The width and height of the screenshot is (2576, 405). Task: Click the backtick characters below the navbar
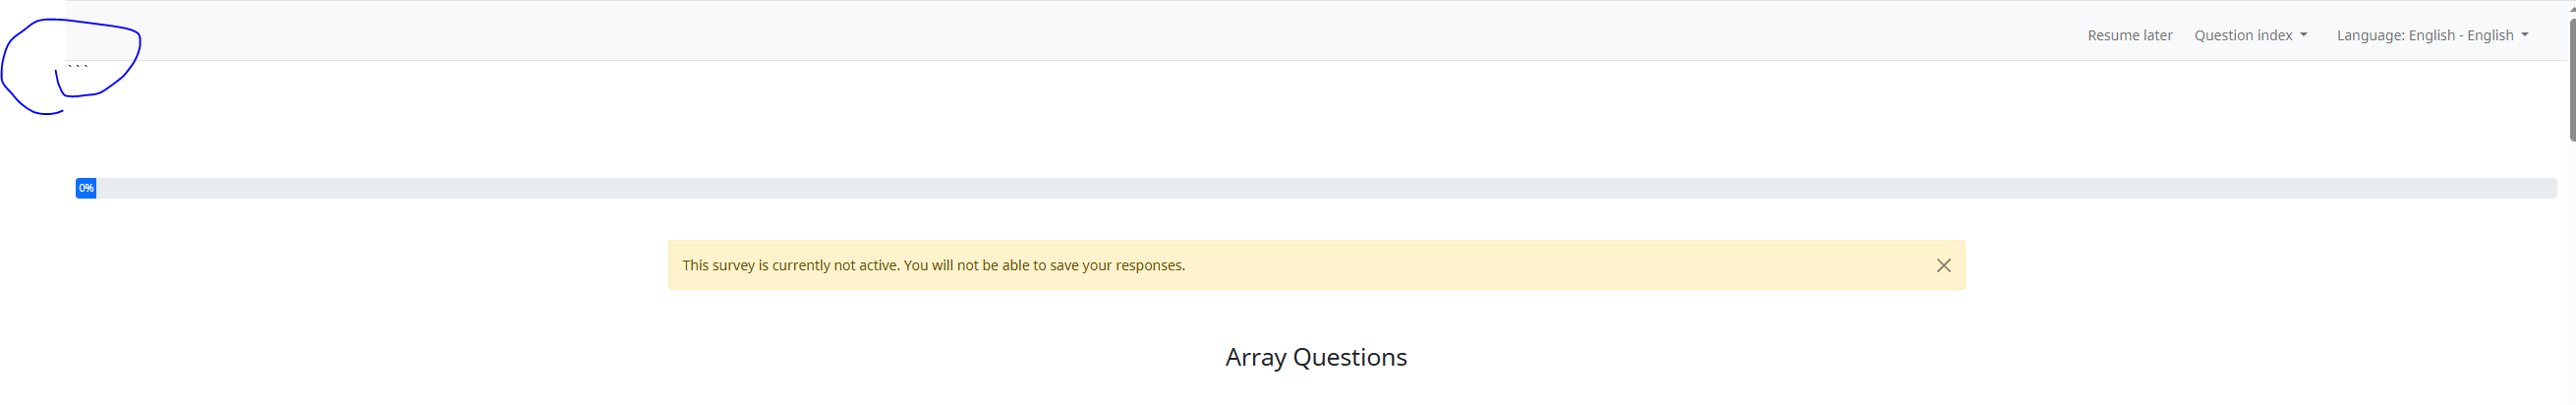[78, 67]
